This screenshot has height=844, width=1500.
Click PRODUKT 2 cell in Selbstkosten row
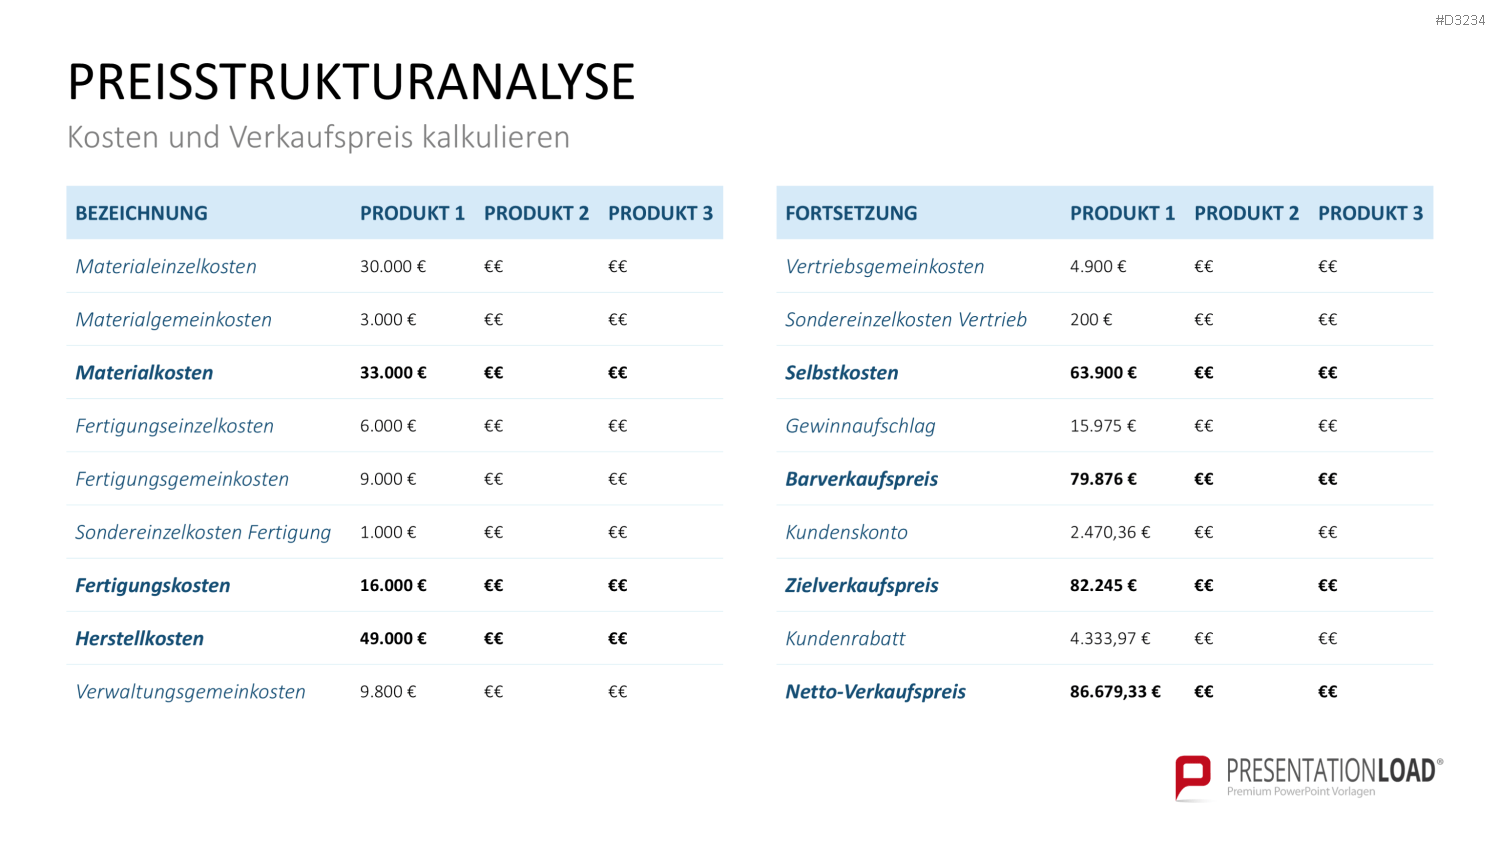[x=1203, y=372]
